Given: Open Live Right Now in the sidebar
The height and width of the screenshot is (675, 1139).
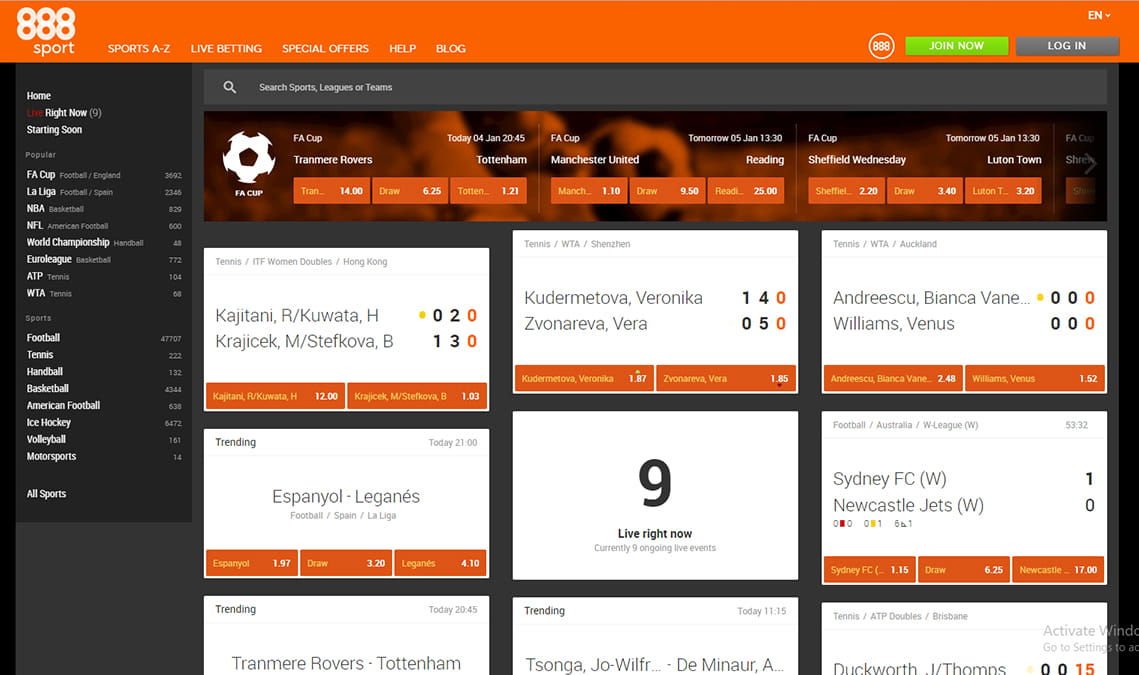Looking at the screenshot, I should (64, 113).
